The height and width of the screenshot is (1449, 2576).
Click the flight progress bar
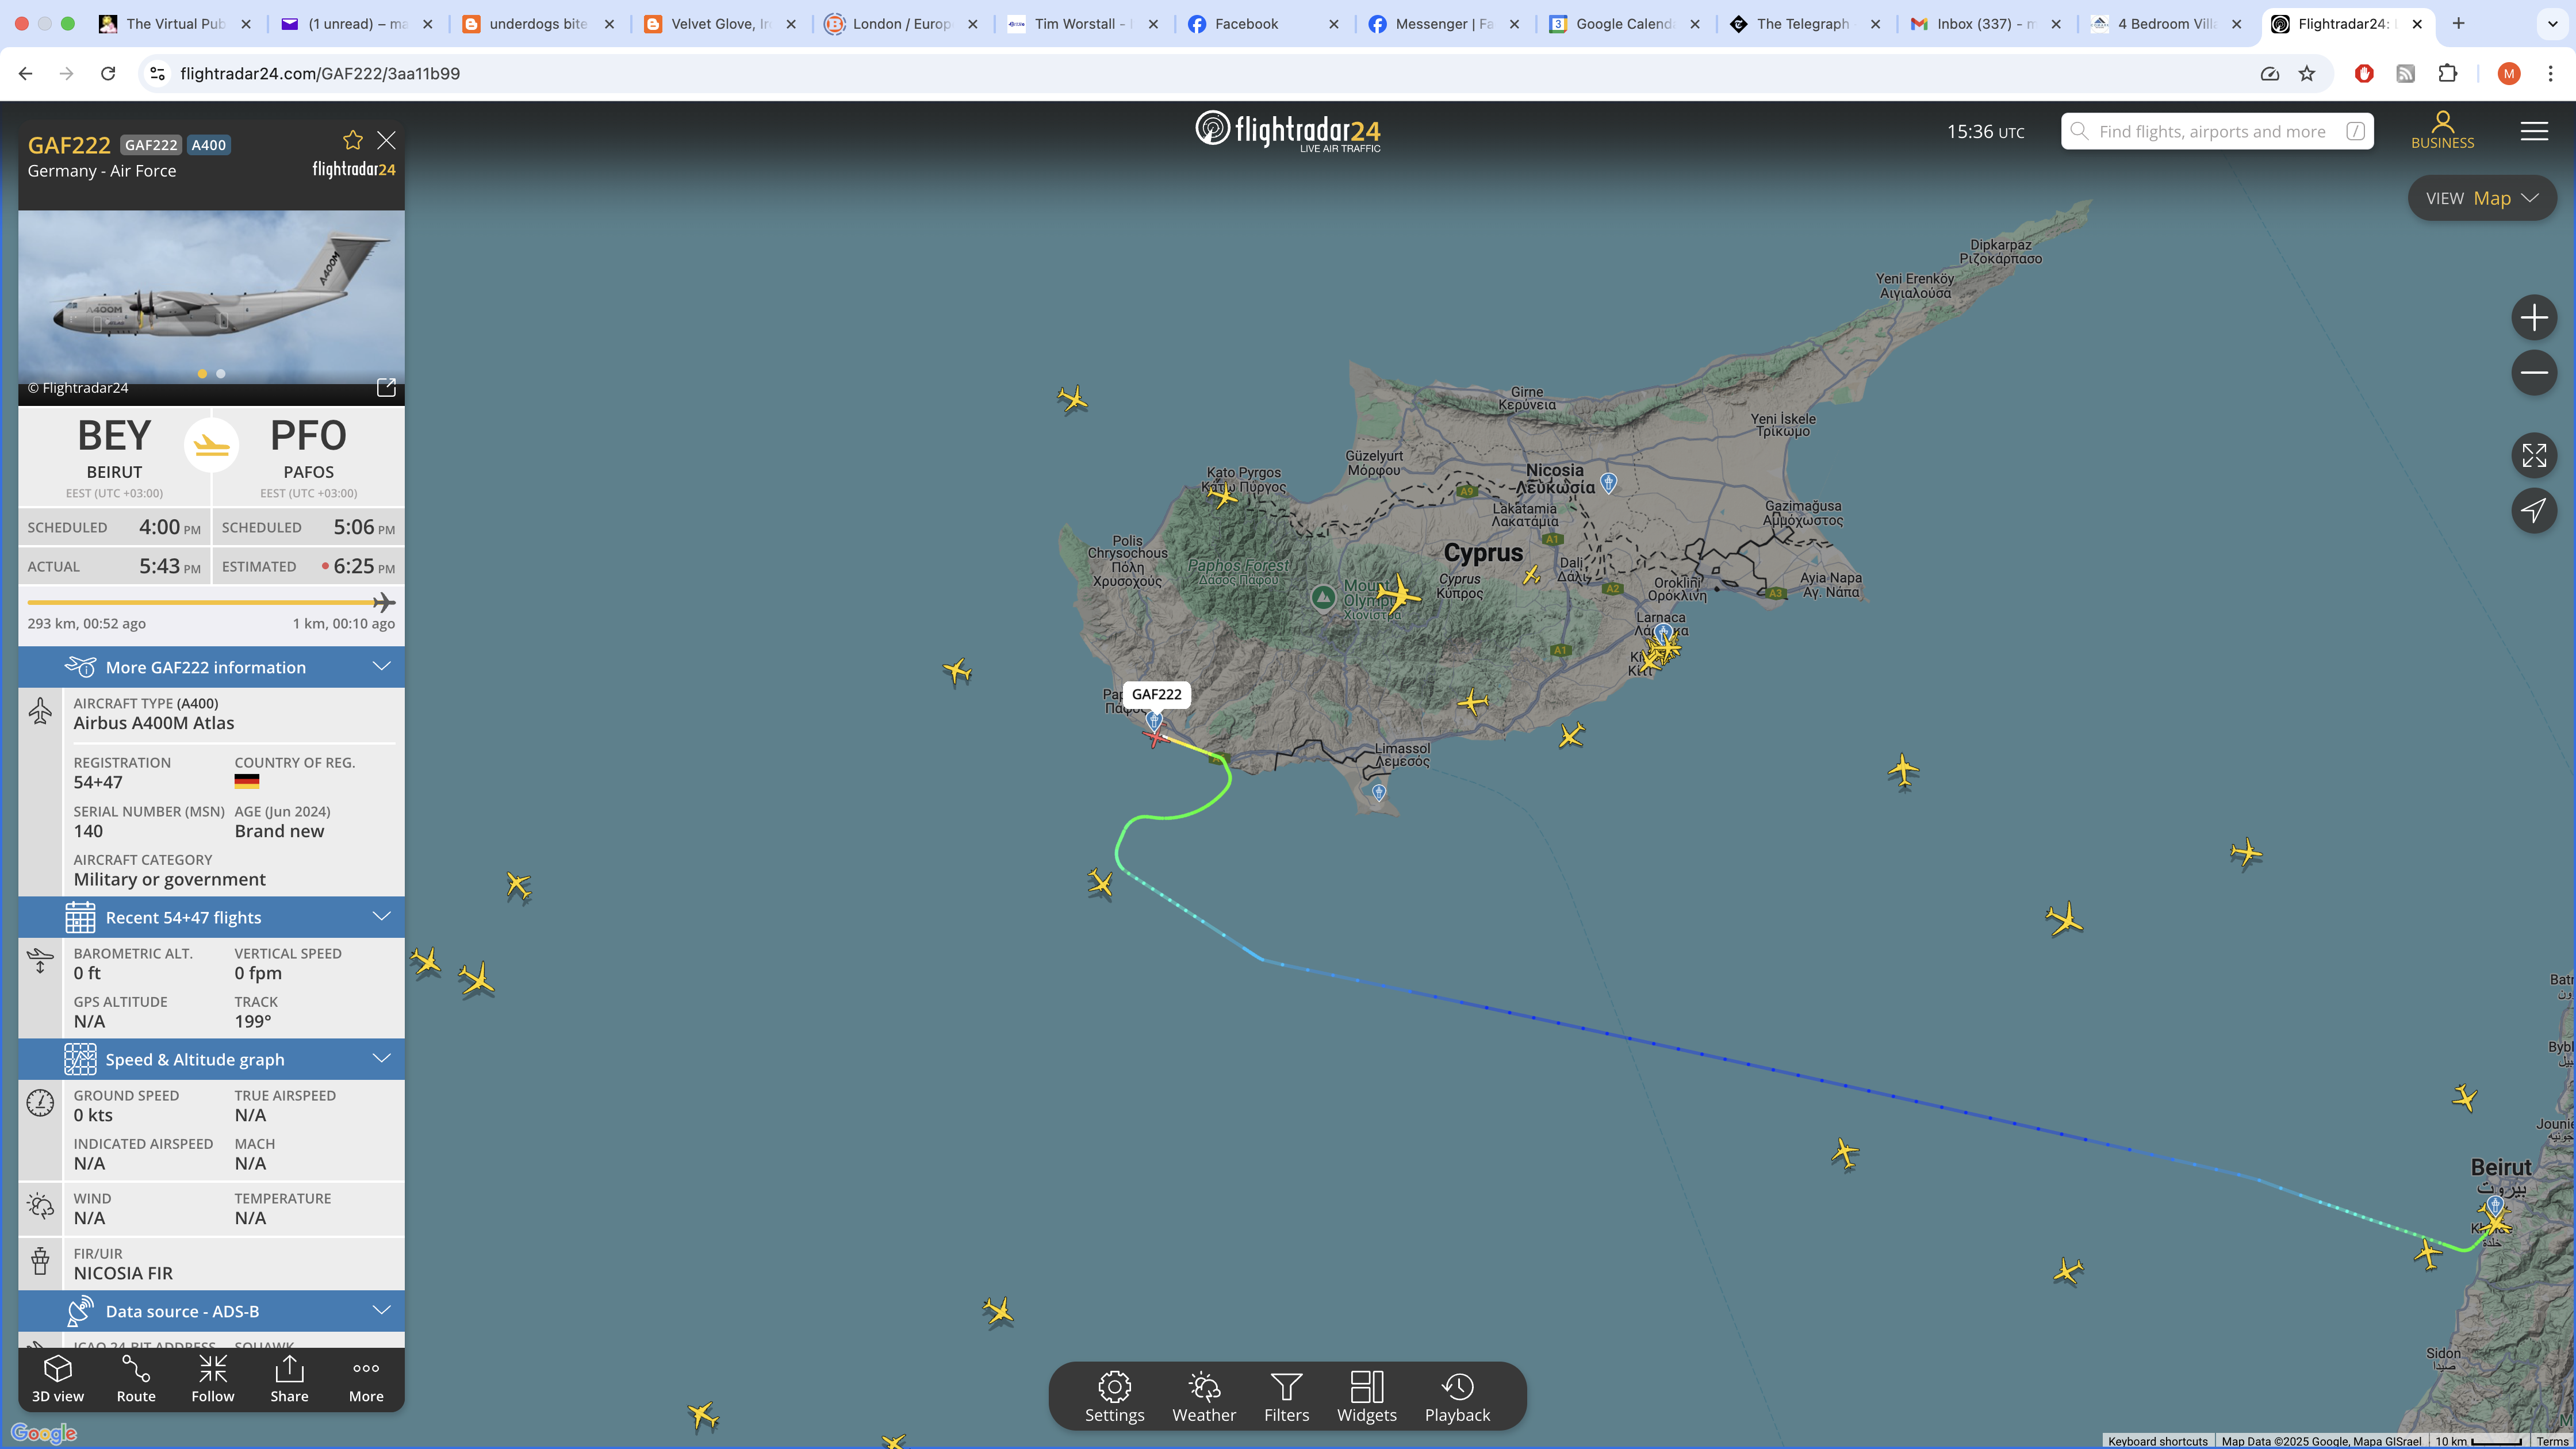[211, 602]
